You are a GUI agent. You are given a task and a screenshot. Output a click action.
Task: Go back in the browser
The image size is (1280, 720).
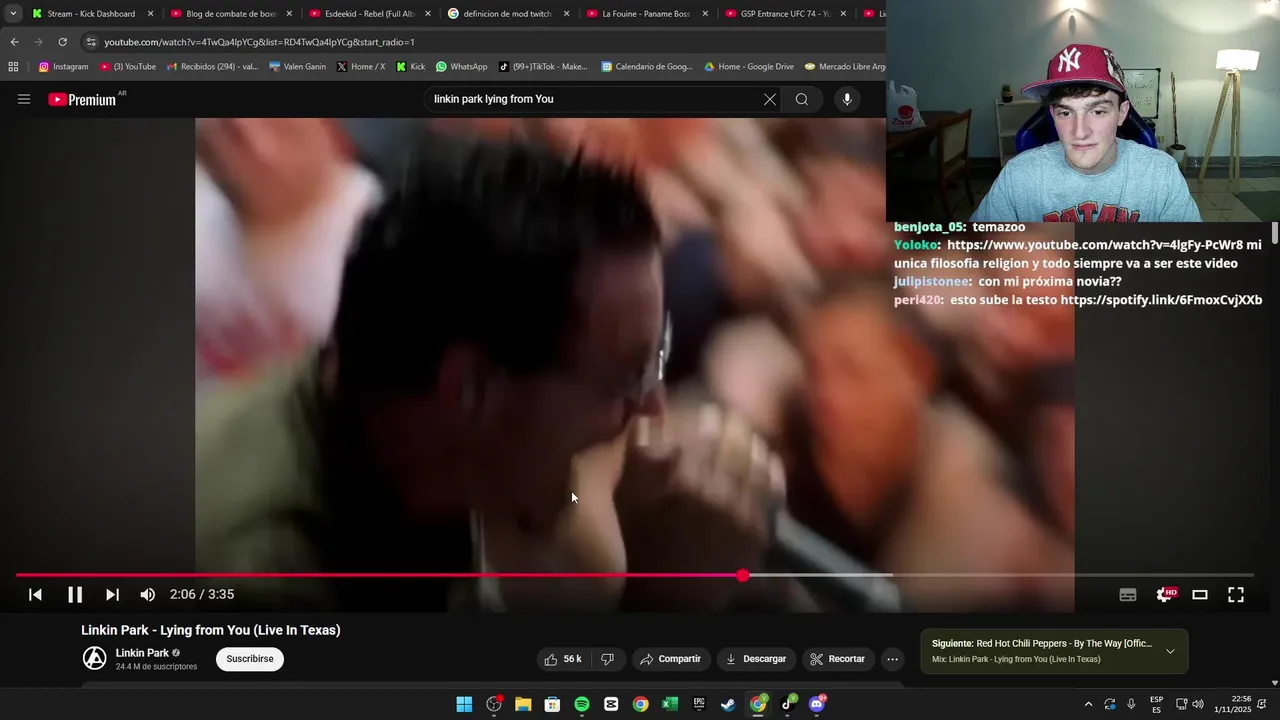click(x=14, y=42)
